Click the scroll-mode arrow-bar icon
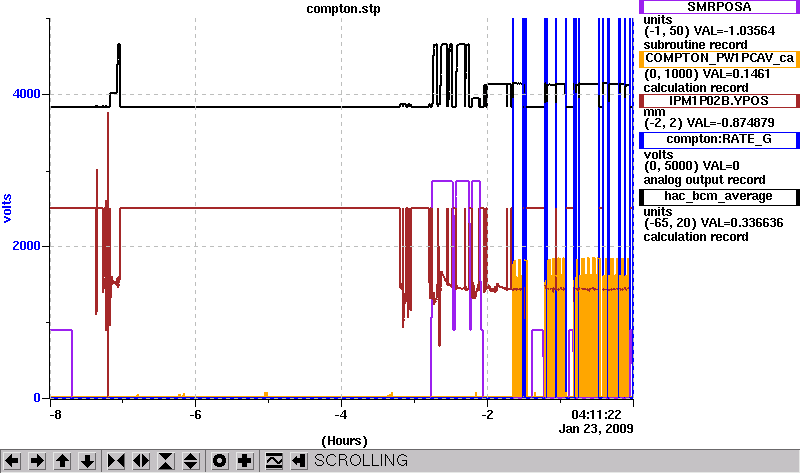The image size is (800, 473). [299, 461]
